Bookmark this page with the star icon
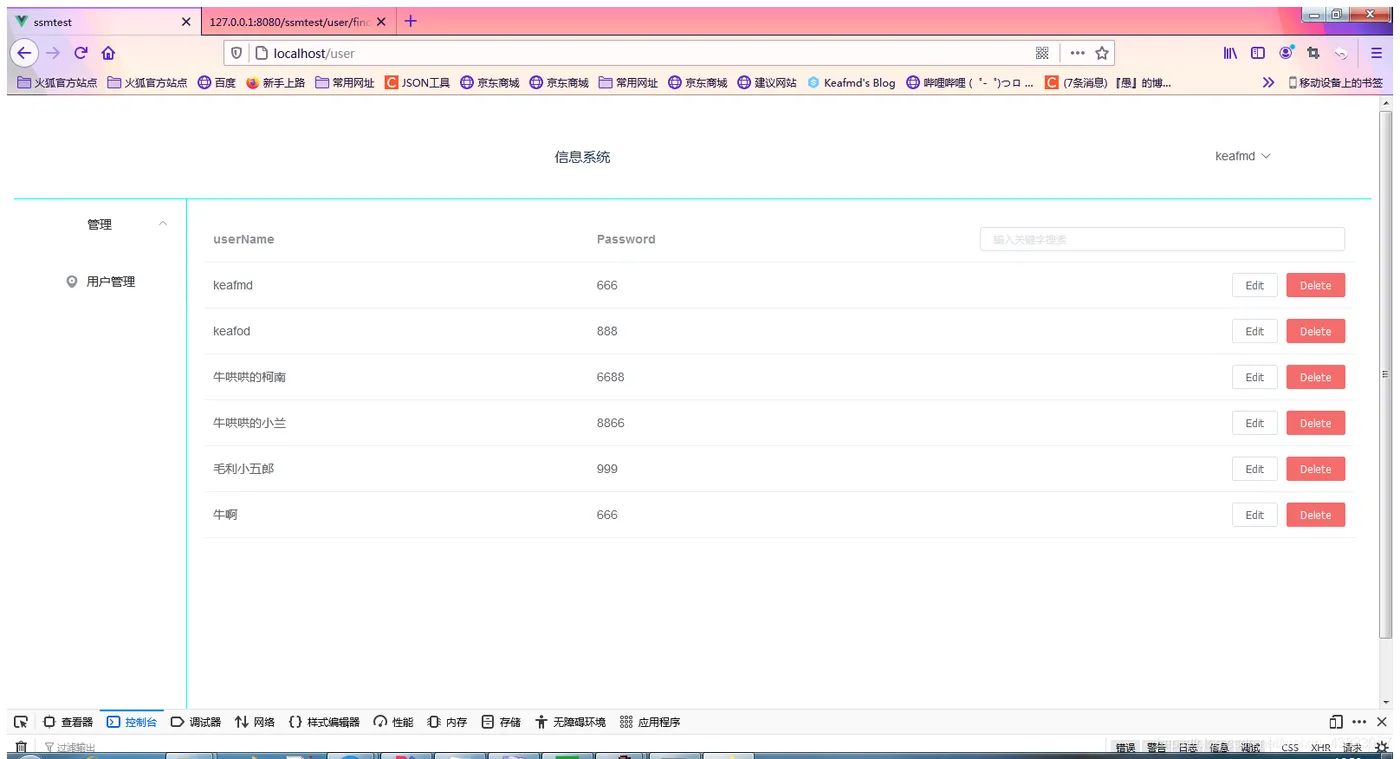Viewport: 1400px width, 759px height. (x=1102, y=53)
